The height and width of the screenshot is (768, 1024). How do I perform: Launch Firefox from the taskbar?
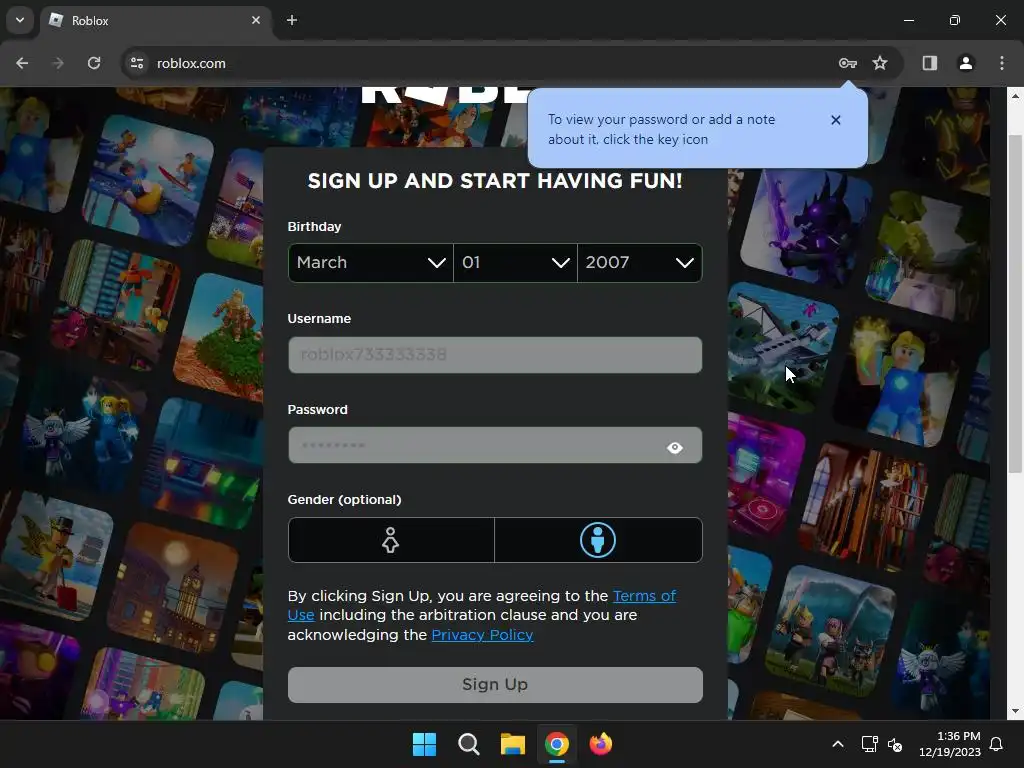tap(601, 744)
